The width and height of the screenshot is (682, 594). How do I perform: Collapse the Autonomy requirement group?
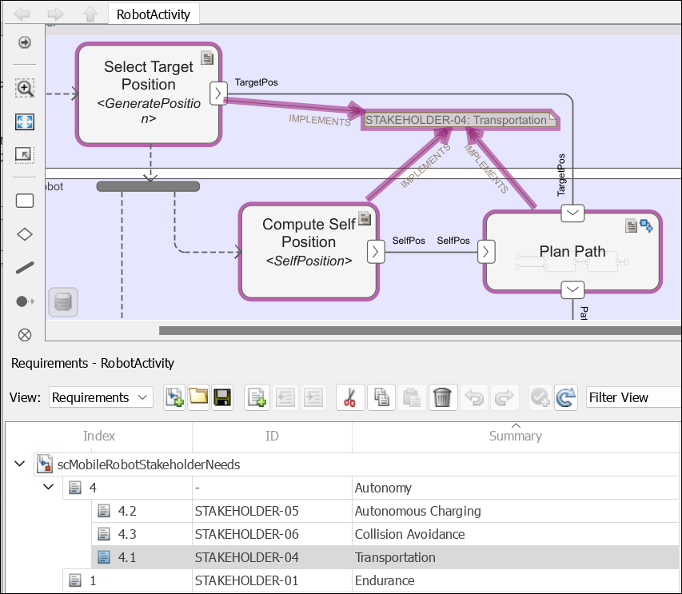[x=49, y=488]
